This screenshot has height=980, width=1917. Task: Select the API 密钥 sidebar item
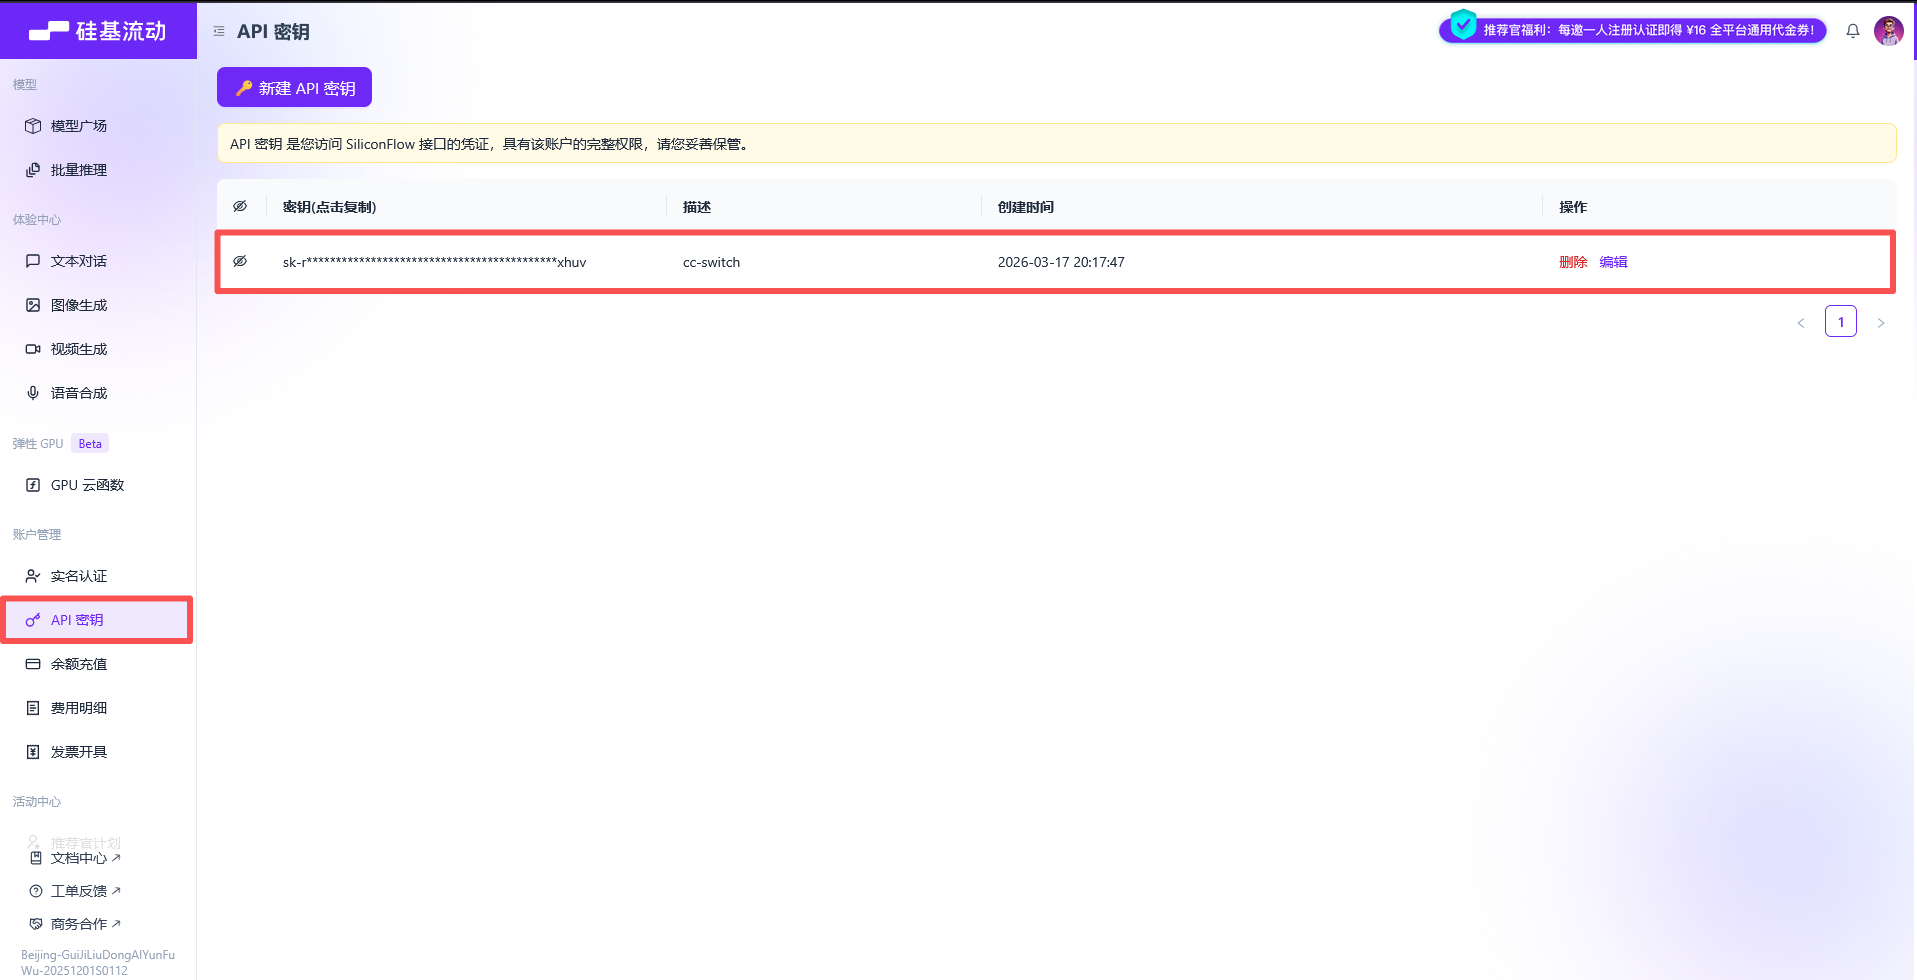coord(97,620)
